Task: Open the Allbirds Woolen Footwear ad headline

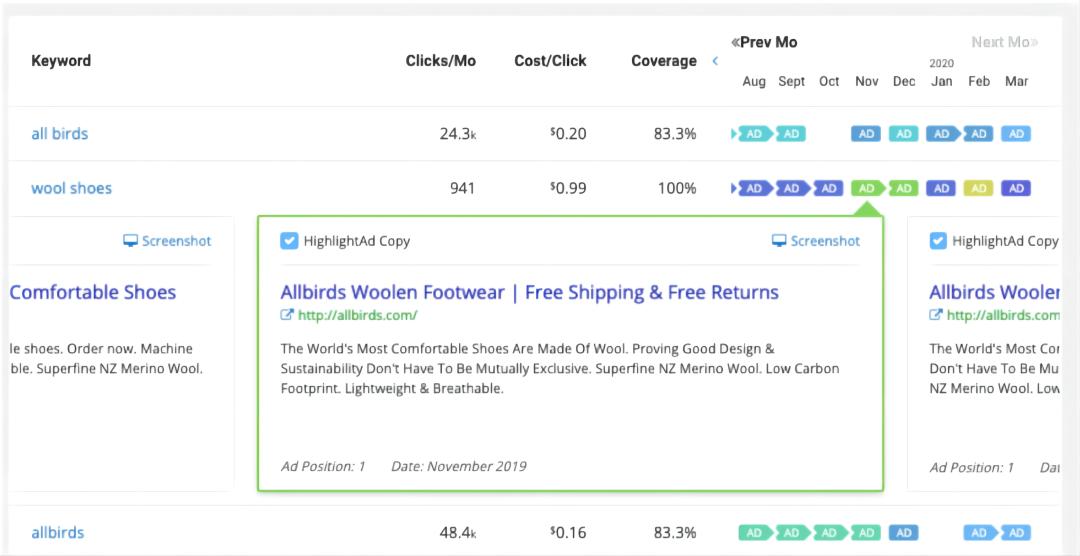Action: [x=529, y=293]
